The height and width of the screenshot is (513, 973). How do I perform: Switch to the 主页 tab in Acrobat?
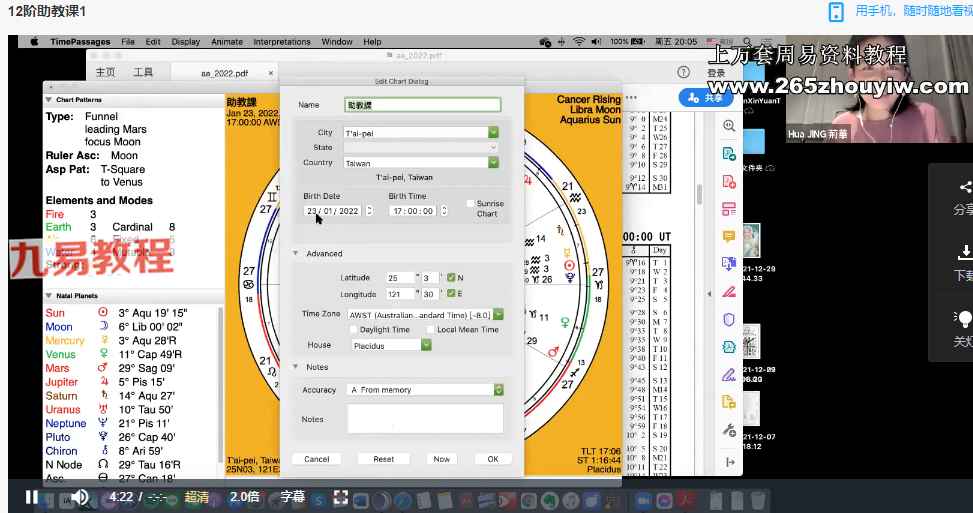pyautogui.click(x=105, y=73)
